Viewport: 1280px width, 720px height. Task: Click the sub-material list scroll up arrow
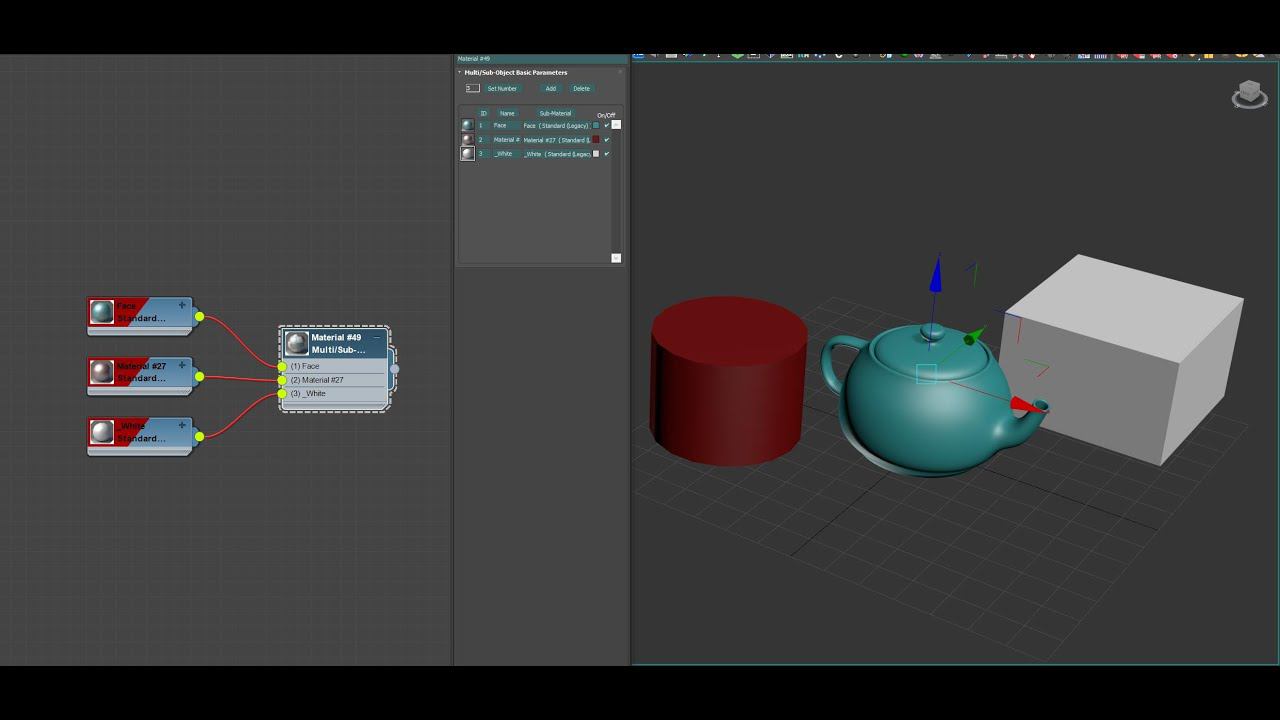[x=616, y=124]
